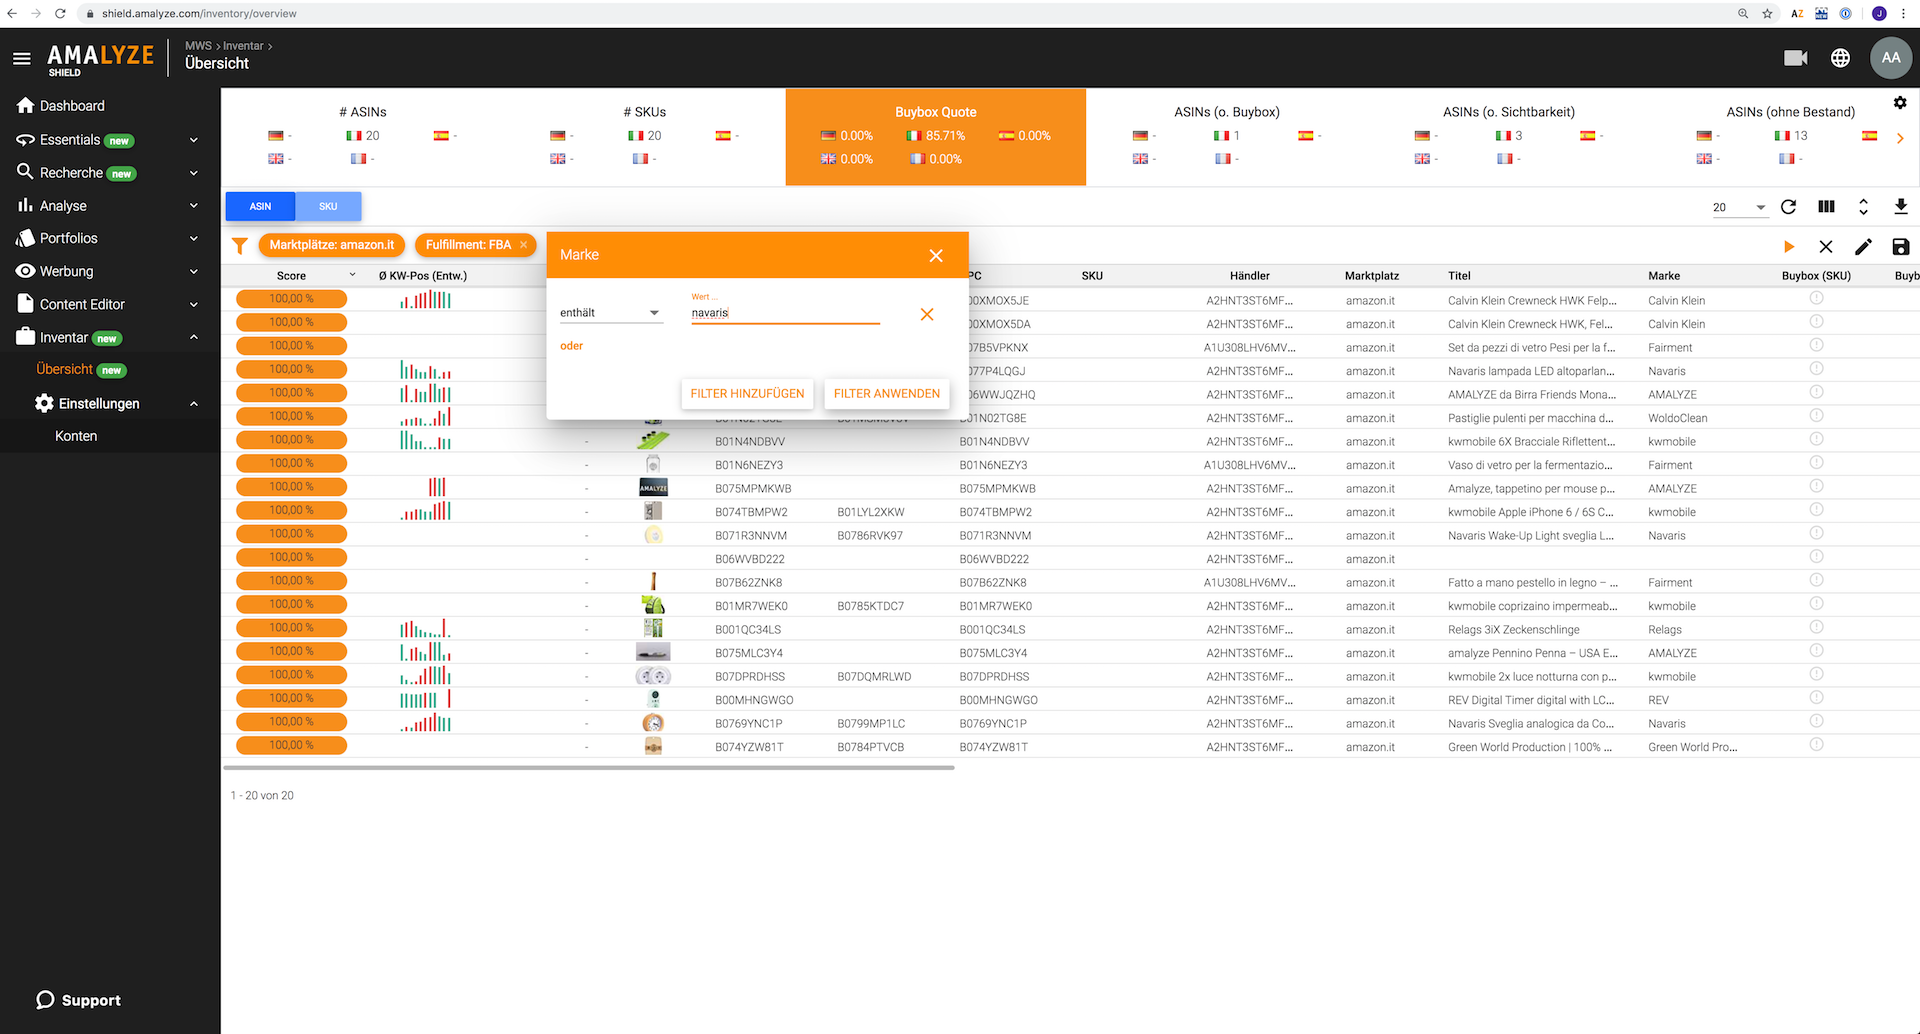
Task: Save the current filter set
Action: [x=1900, y=246]
